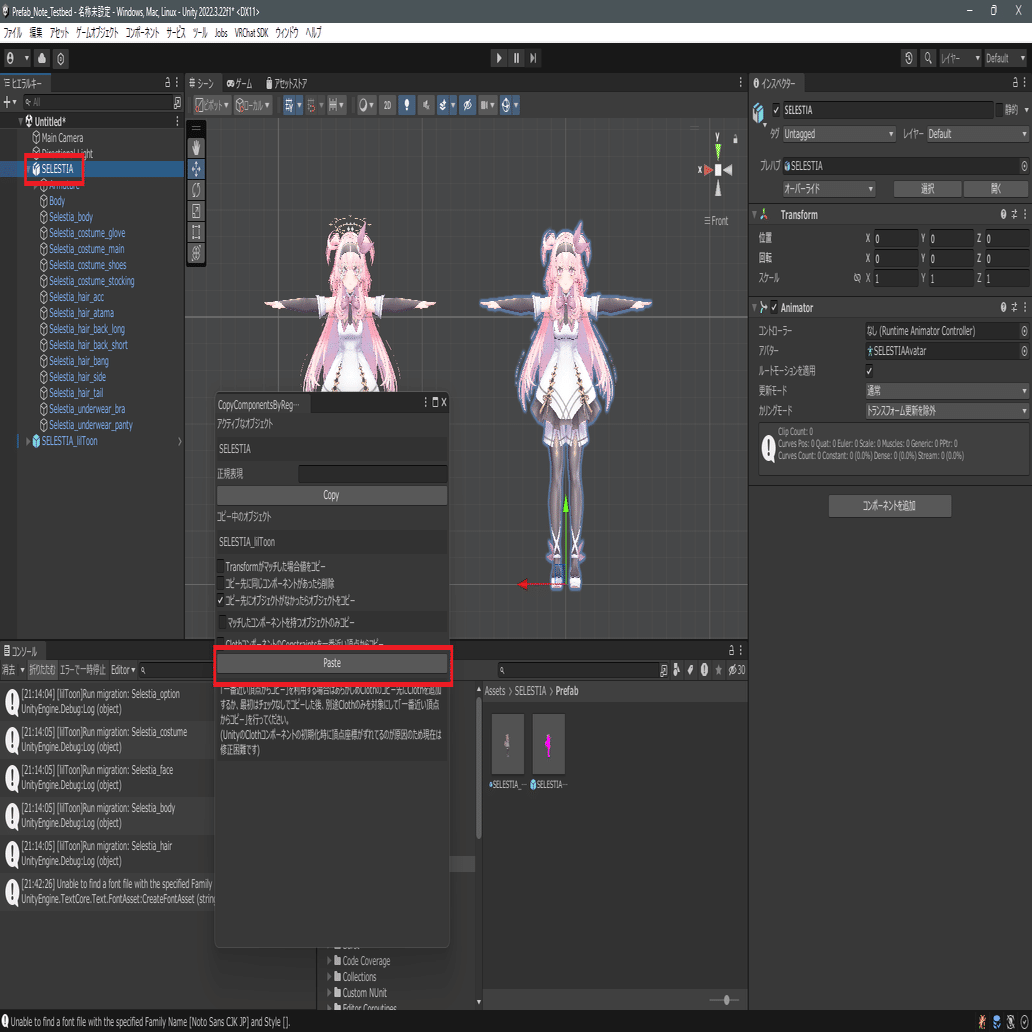Select the Move tool in scene toolbar
The width and height of the screenshot is (1032, 1032).
[196, 169]
